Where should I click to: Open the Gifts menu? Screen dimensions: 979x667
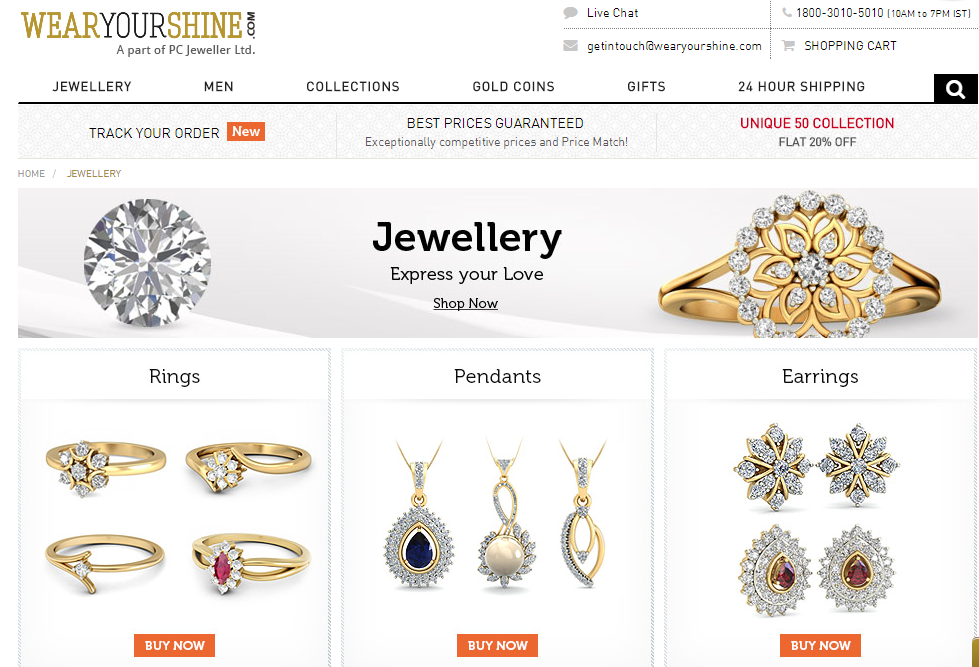tap(646, 87)
